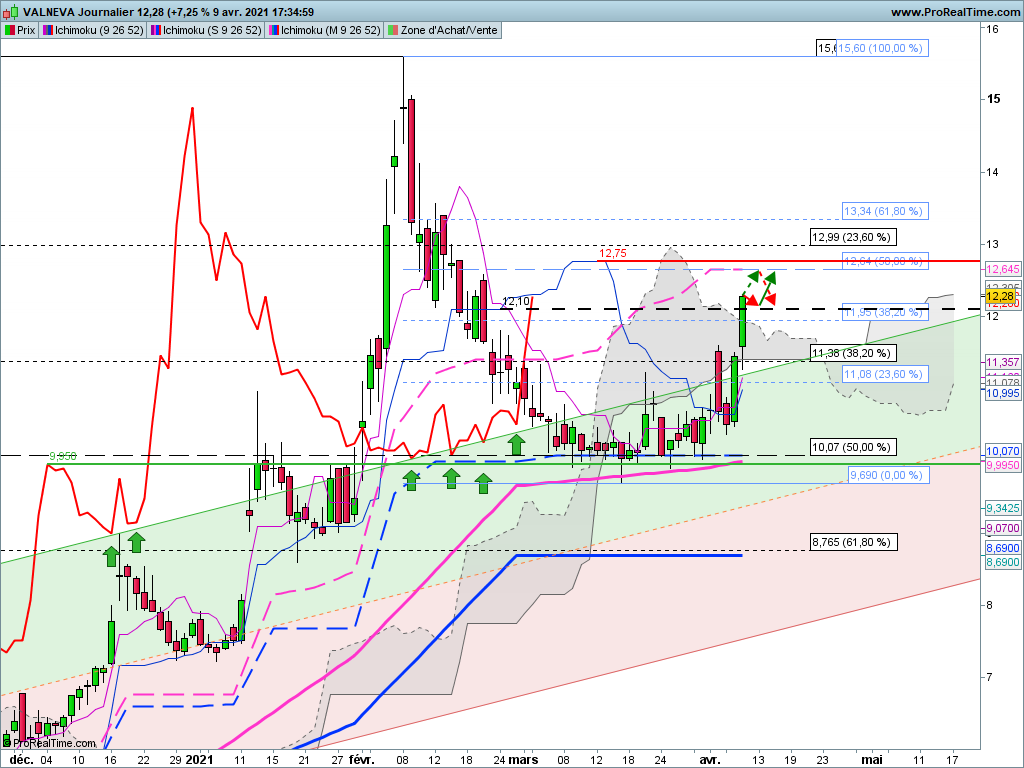Click the green 9,950 support label
This screenshot has width=1024, height=768.
tap(63, 456)
